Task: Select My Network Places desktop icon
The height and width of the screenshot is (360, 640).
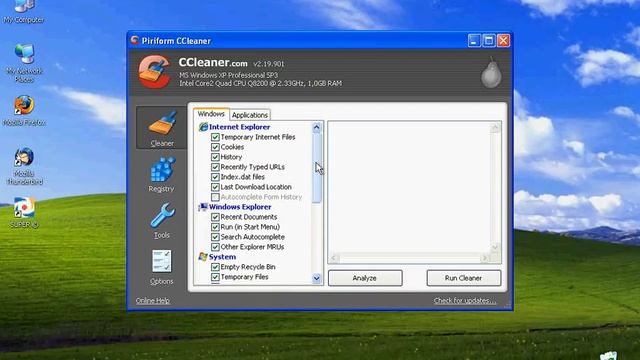Action: click(x=24, y=63)
